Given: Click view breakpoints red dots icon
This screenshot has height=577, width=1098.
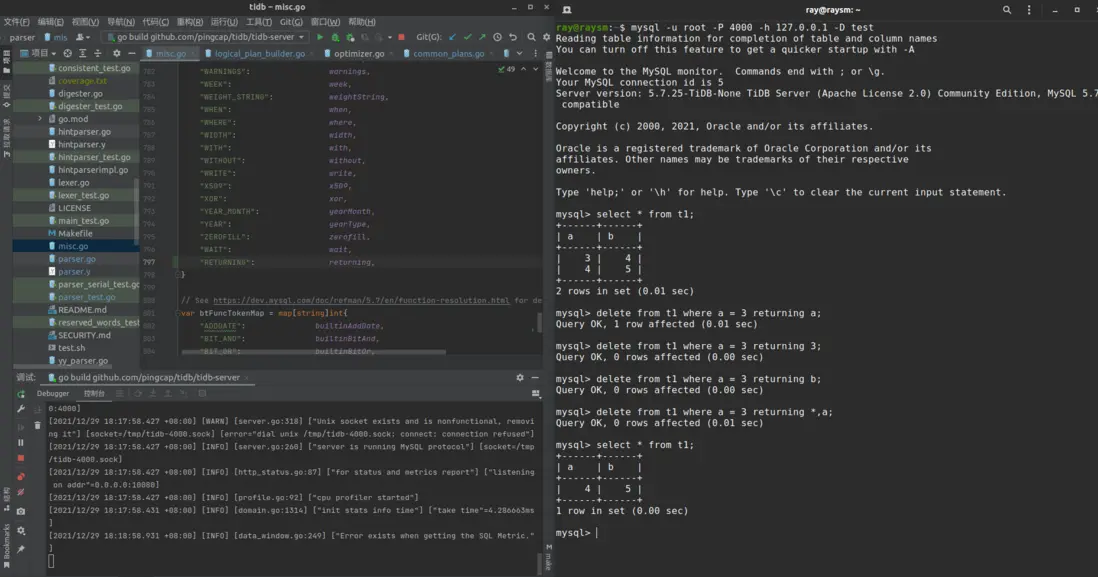Looking at the screenshot, I should (x=20, y=477).
